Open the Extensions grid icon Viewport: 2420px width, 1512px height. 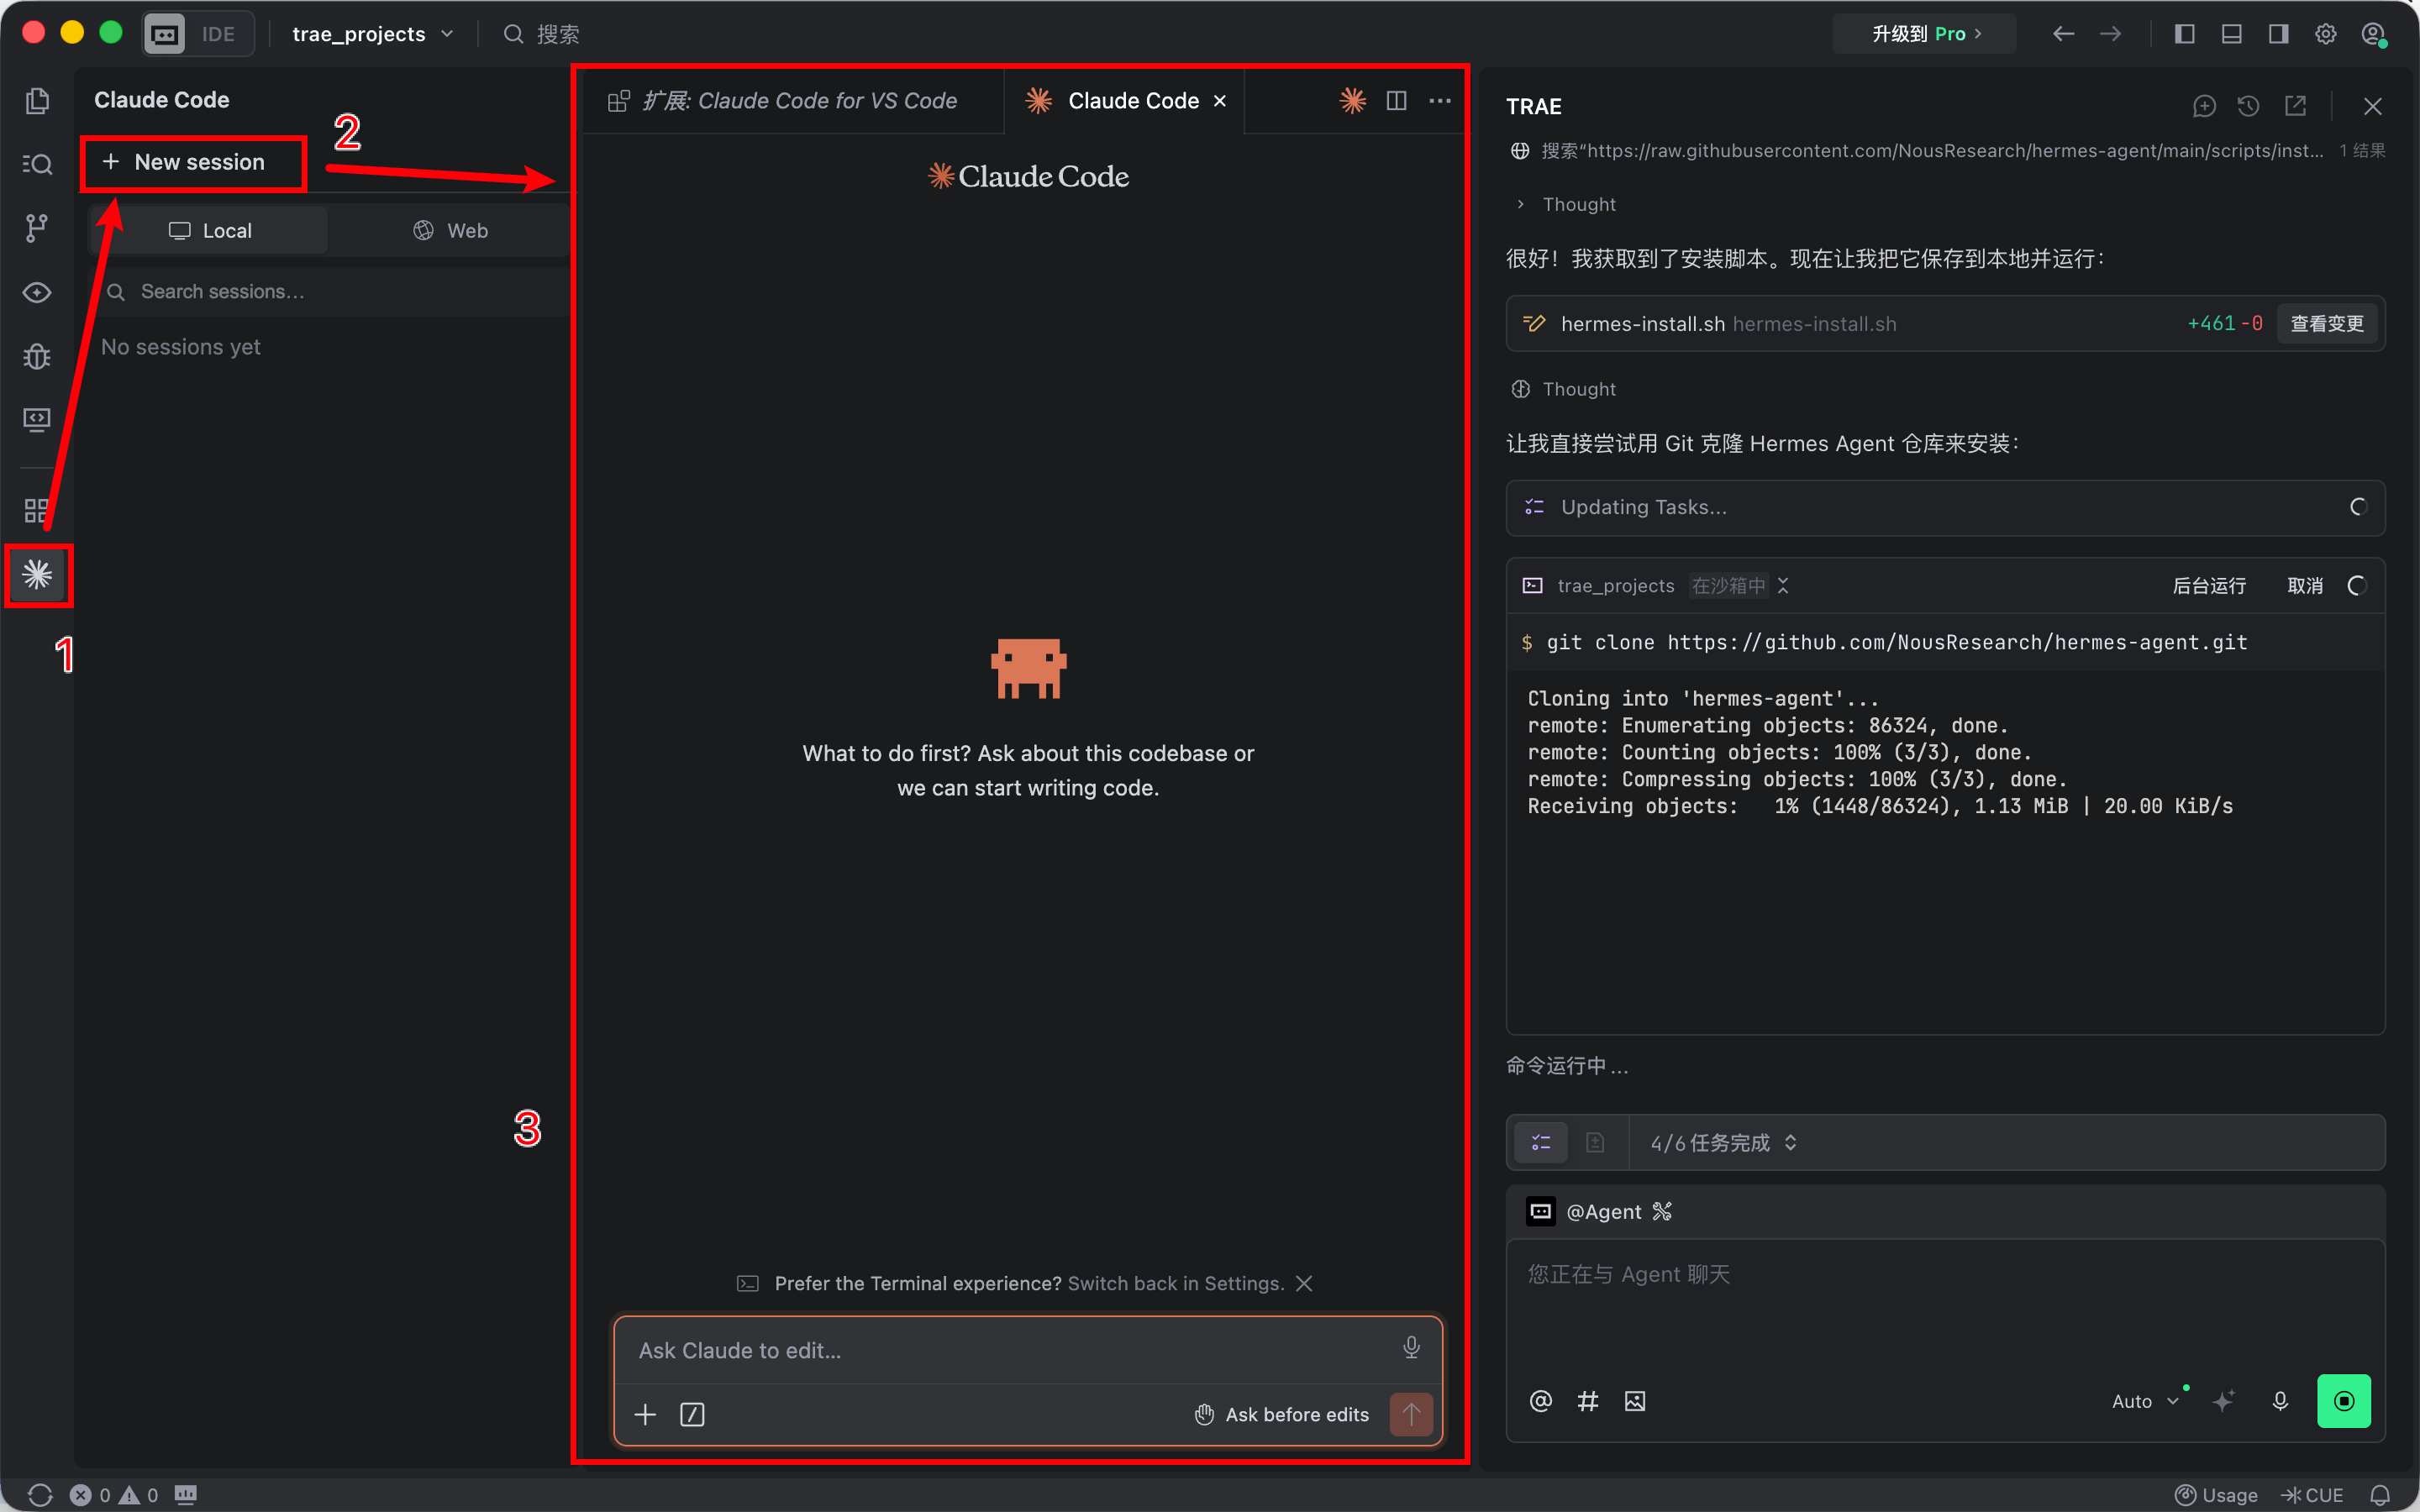(x=37, y=511)
